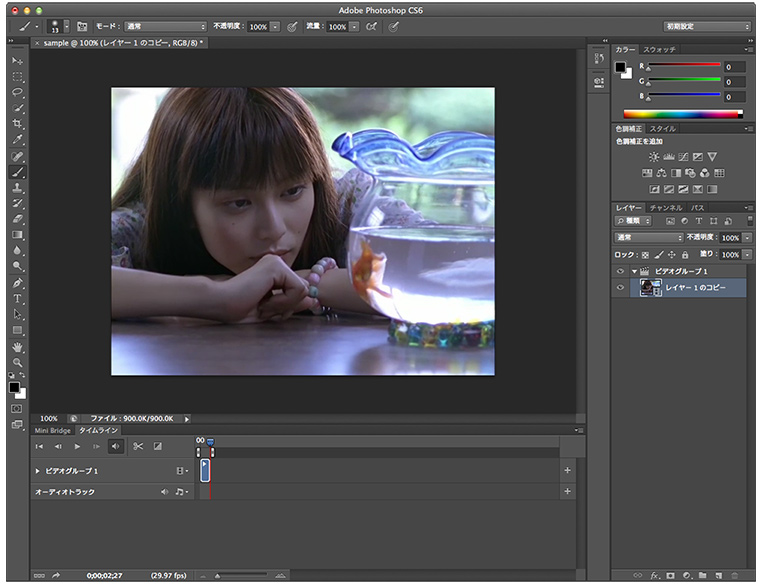Click the color spectrum ramp
762x587 pixels.
[x=683, y=114]
